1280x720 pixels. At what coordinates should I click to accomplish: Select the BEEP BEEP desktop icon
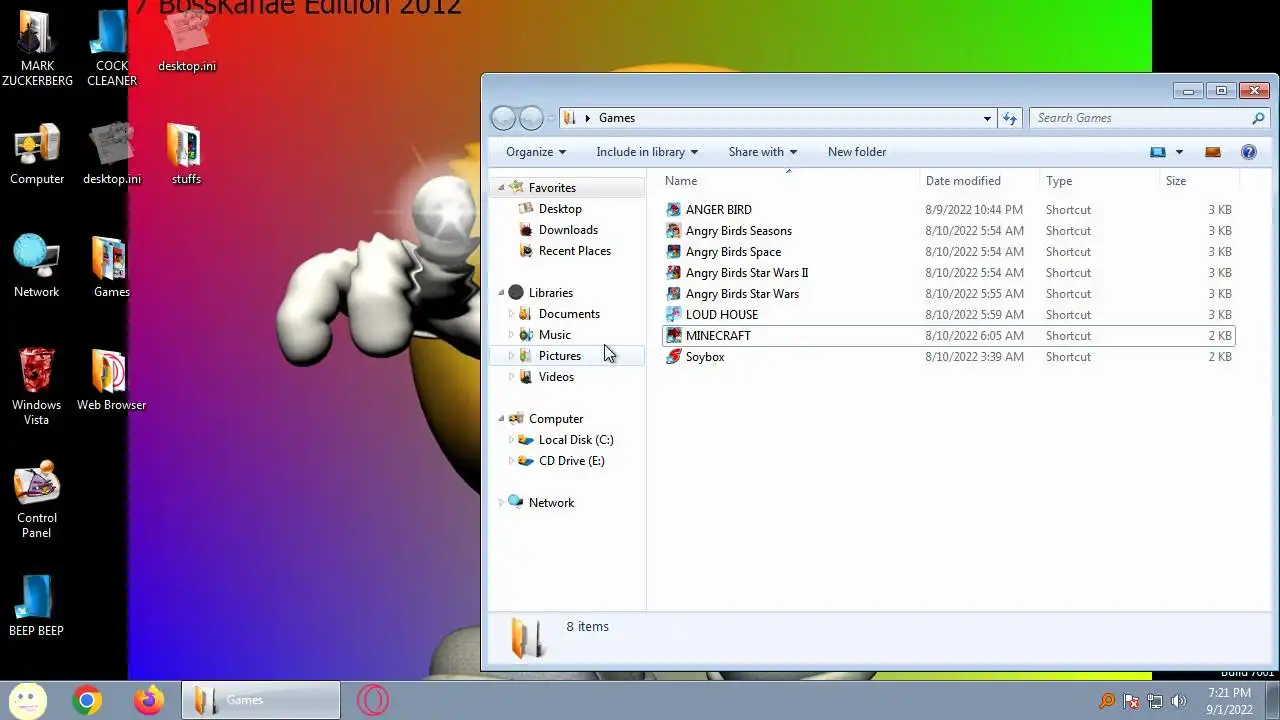pyautogui.click(x=37, y=606)
